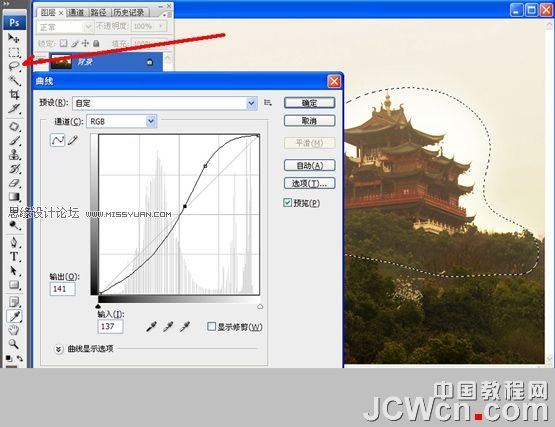Toggle lock all

coord(96,44)
